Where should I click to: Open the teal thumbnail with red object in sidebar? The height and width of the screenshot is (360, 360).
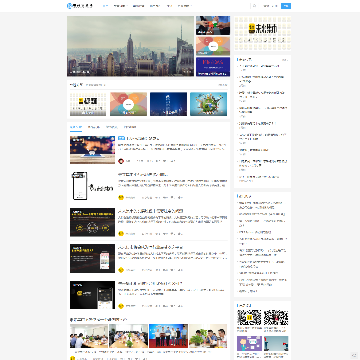276,343
